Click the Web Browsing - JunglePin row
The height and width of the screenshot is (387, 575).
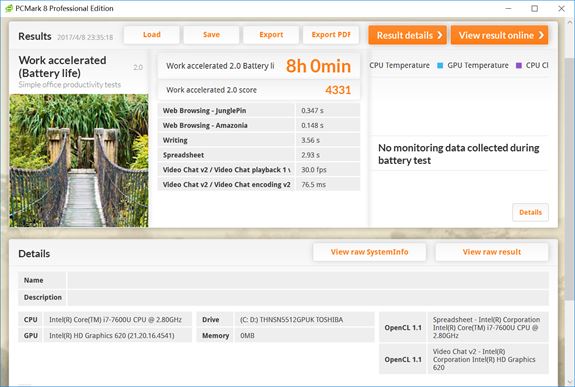(259, 110)
